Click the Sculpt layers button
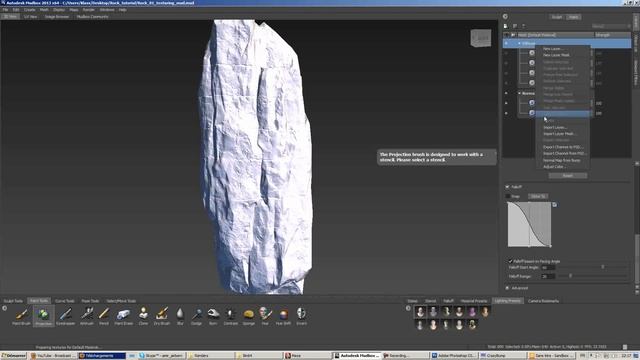 [557, 17]
